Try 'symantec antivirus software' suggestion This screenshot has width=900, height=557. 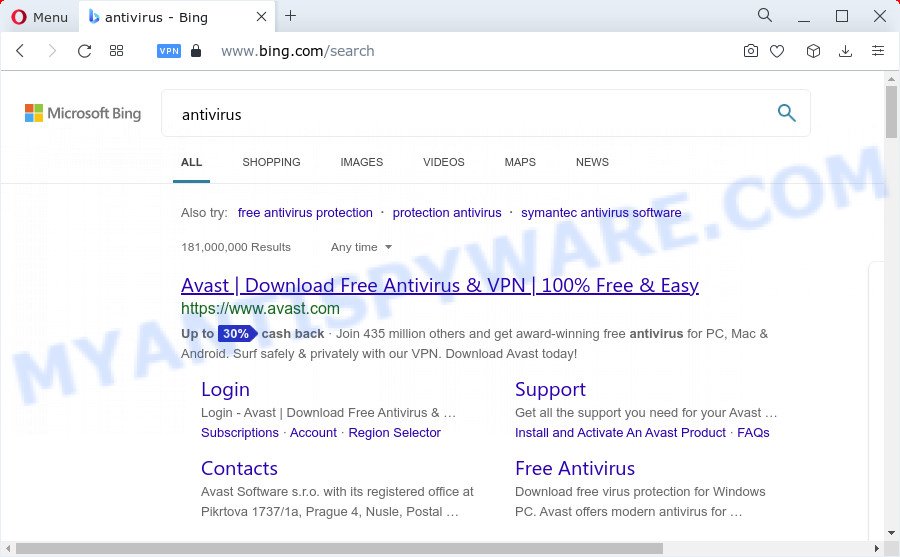tap(601, 212)
